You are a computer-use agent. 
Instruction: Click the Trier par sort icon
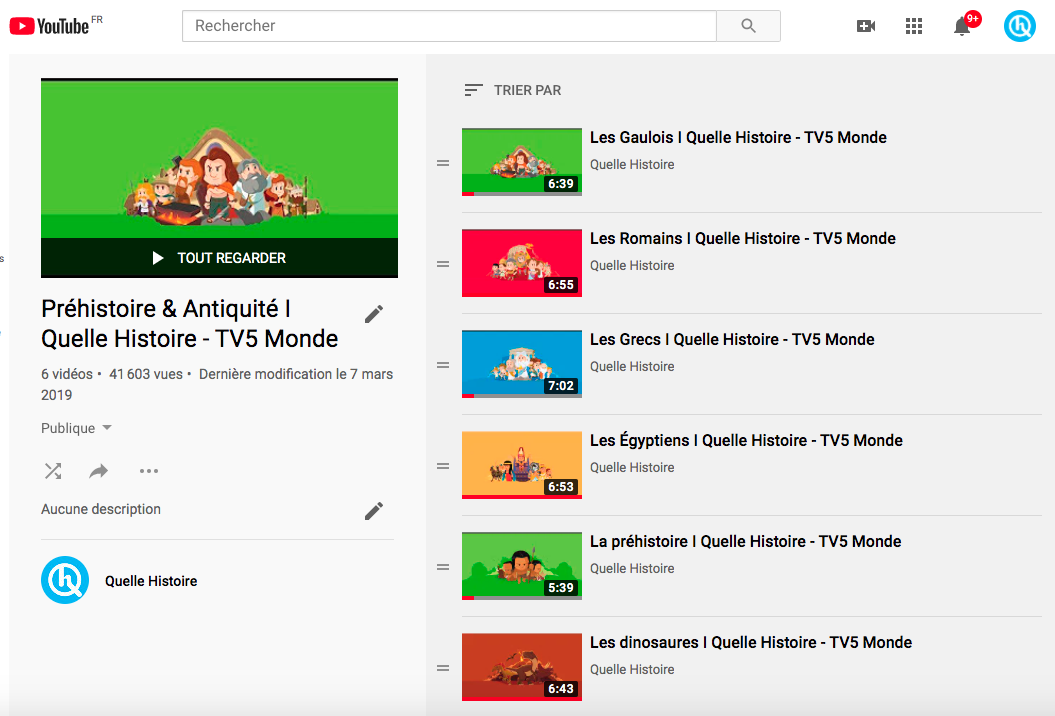(474, 90)
